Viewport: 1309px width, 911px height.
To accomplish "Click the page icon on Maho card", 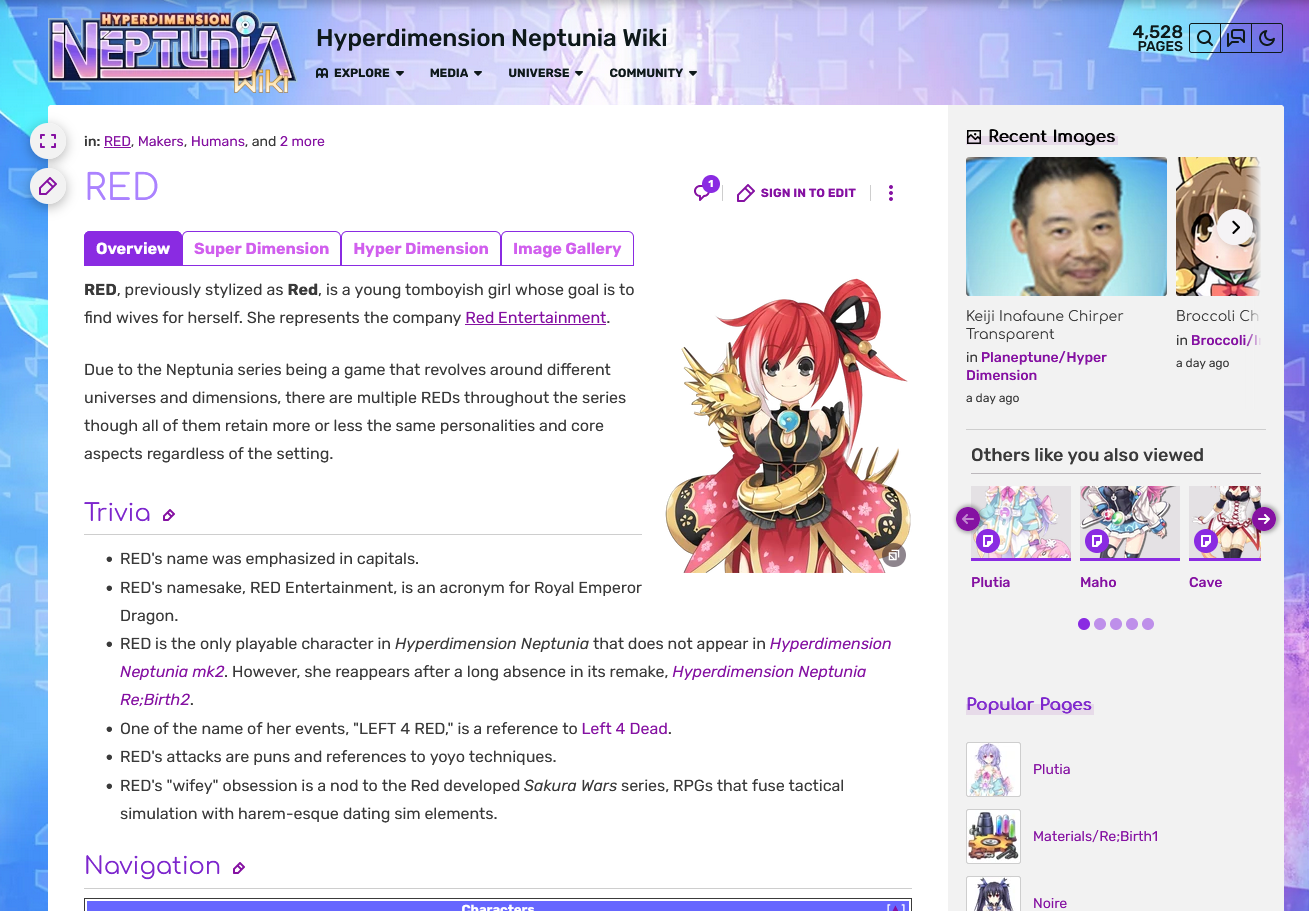I will tap(1097, 541).
